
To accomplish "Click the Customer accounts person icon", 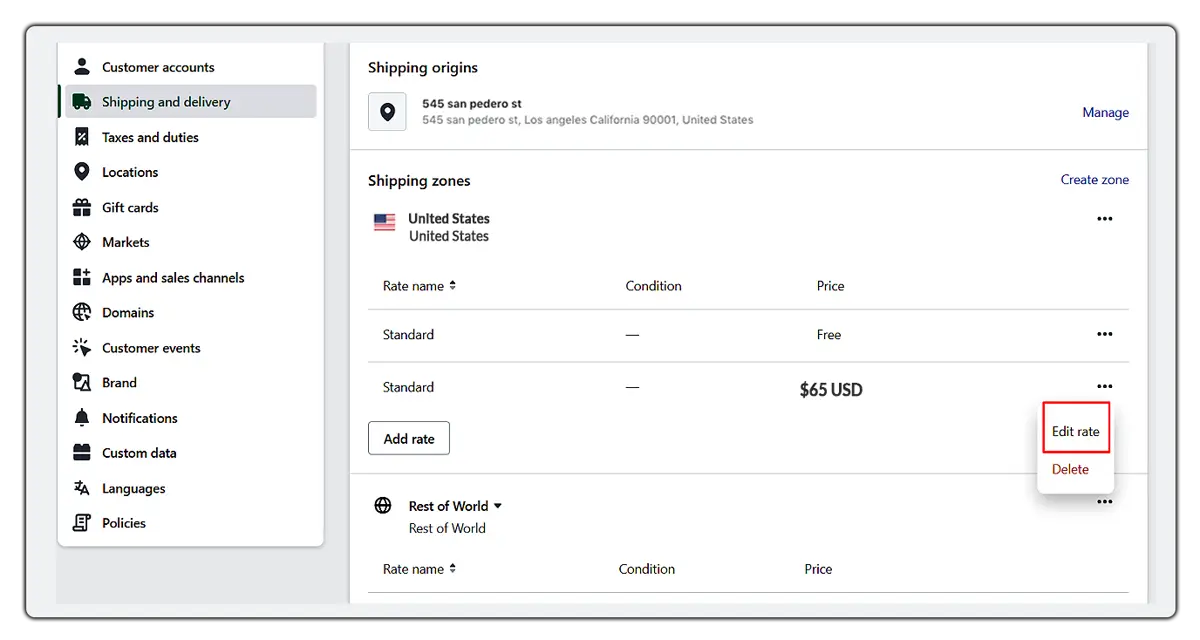I will click(82, 67).
